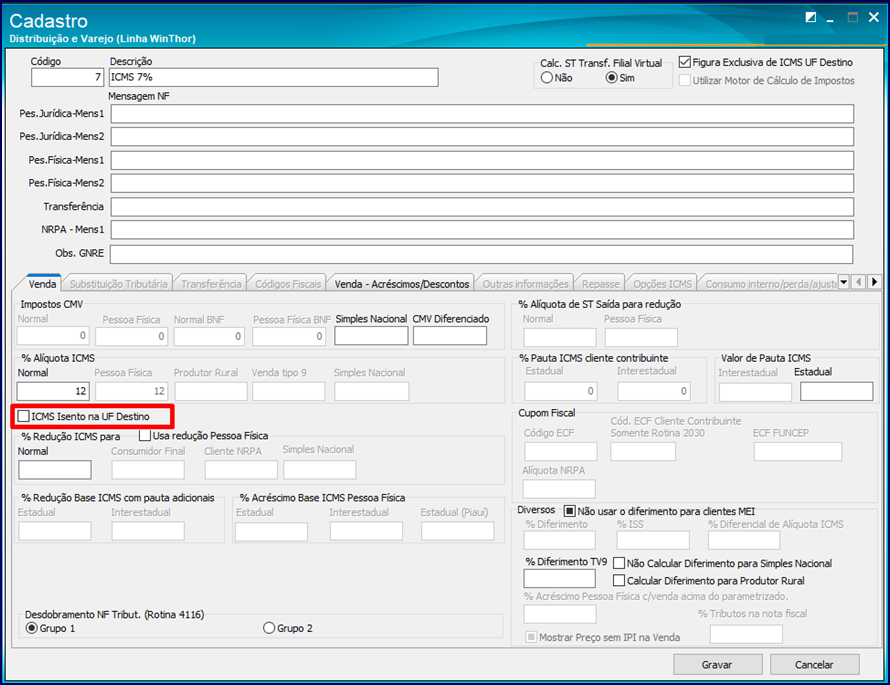890x685 pixels.
Task: Click Estadual field under % Acréscimo Base ICMS
Action: point(271,531)
